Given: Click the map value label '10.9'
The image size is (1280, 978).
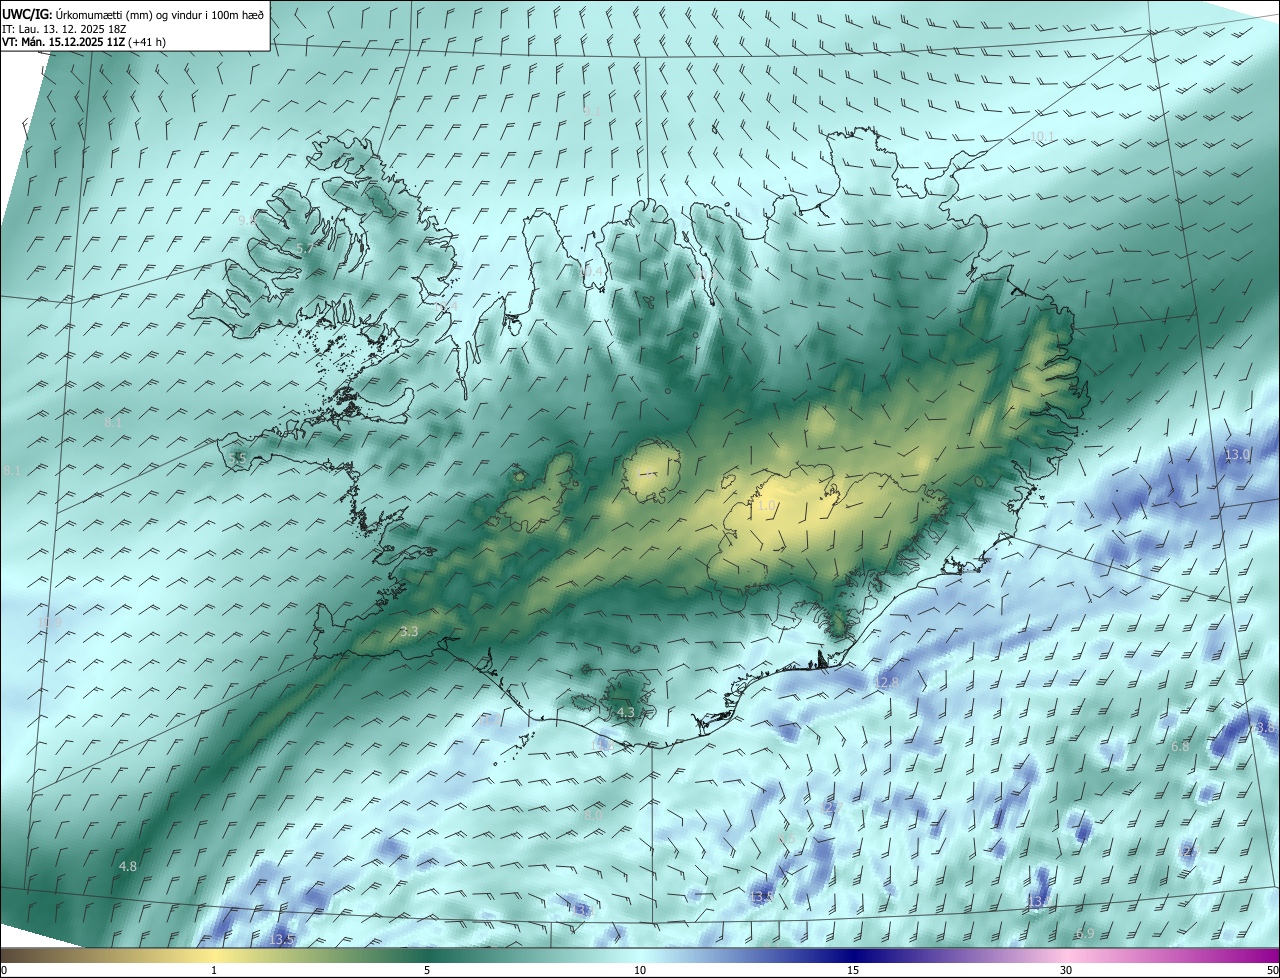Looking at the screenshot, I should pos(49,622).
